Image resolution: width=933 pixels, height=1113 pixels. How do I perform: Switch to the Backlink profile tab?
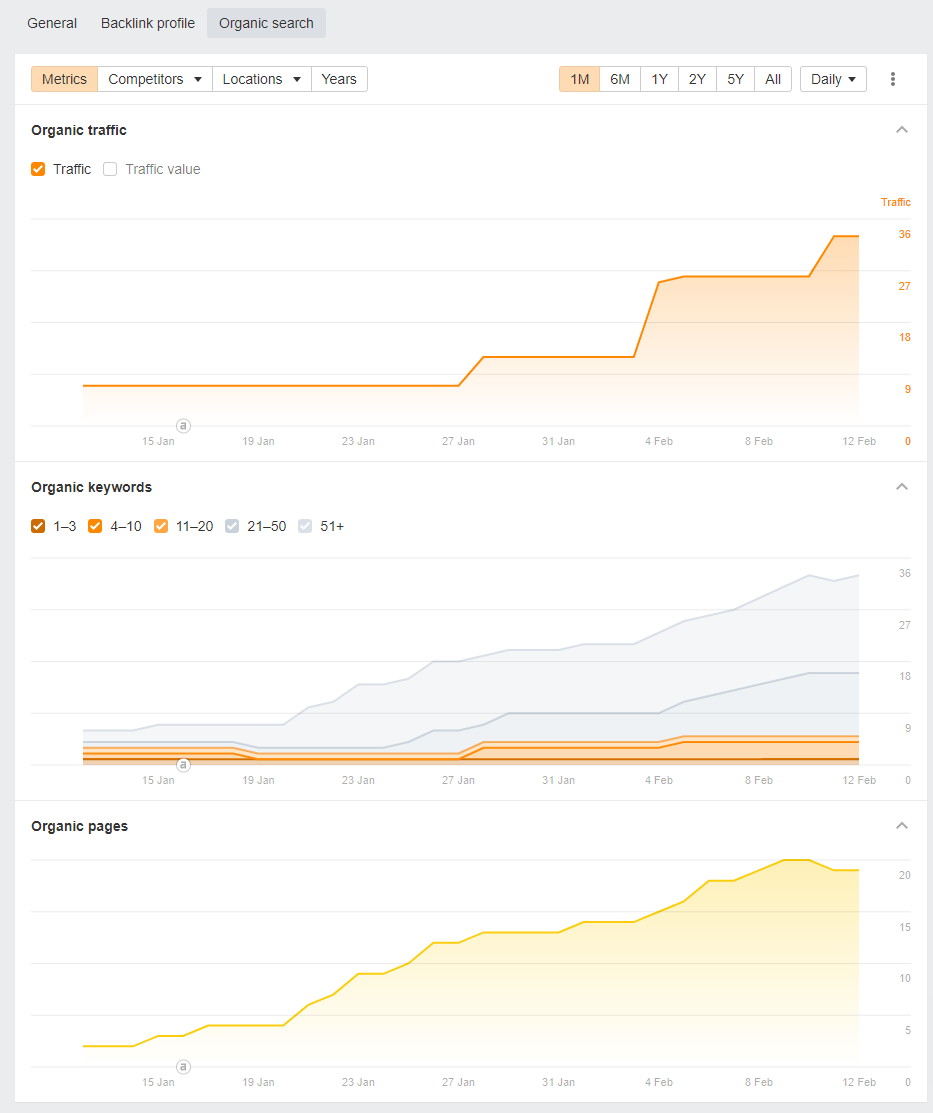pyautogui.click(x=148, y=23)
